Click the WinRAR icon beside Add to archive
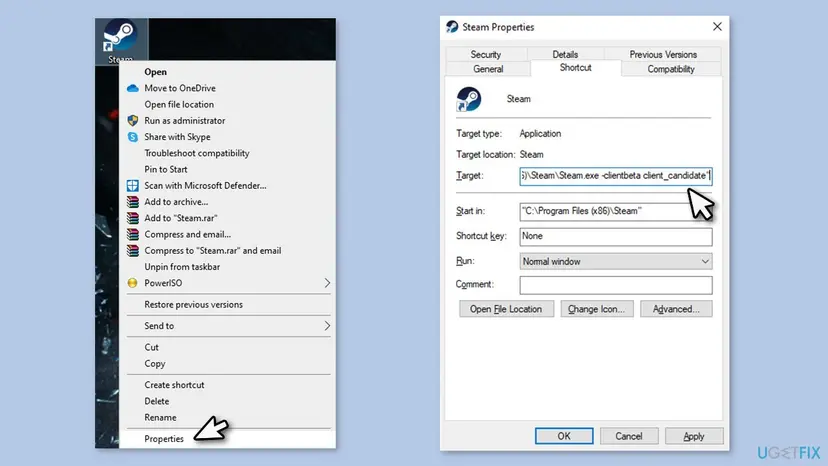The image size is (828, 466). pos(133,202)
